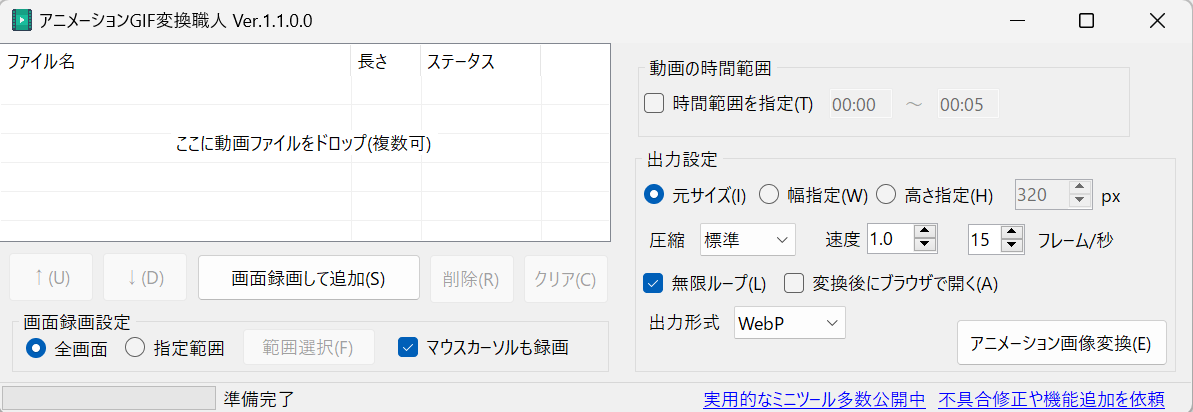Enable 変換後にブラウザで開く option

click(x=794, y=283)
